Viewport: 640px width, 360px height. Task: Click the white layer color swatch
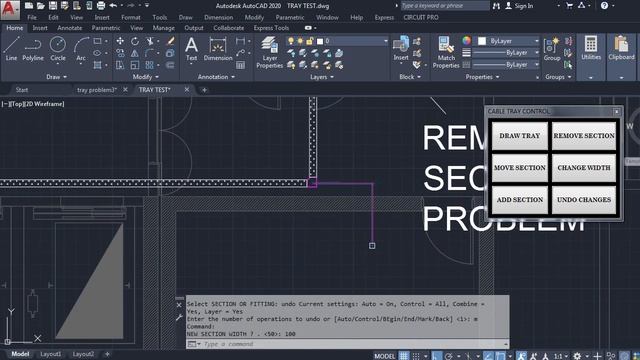coord(320,41)
